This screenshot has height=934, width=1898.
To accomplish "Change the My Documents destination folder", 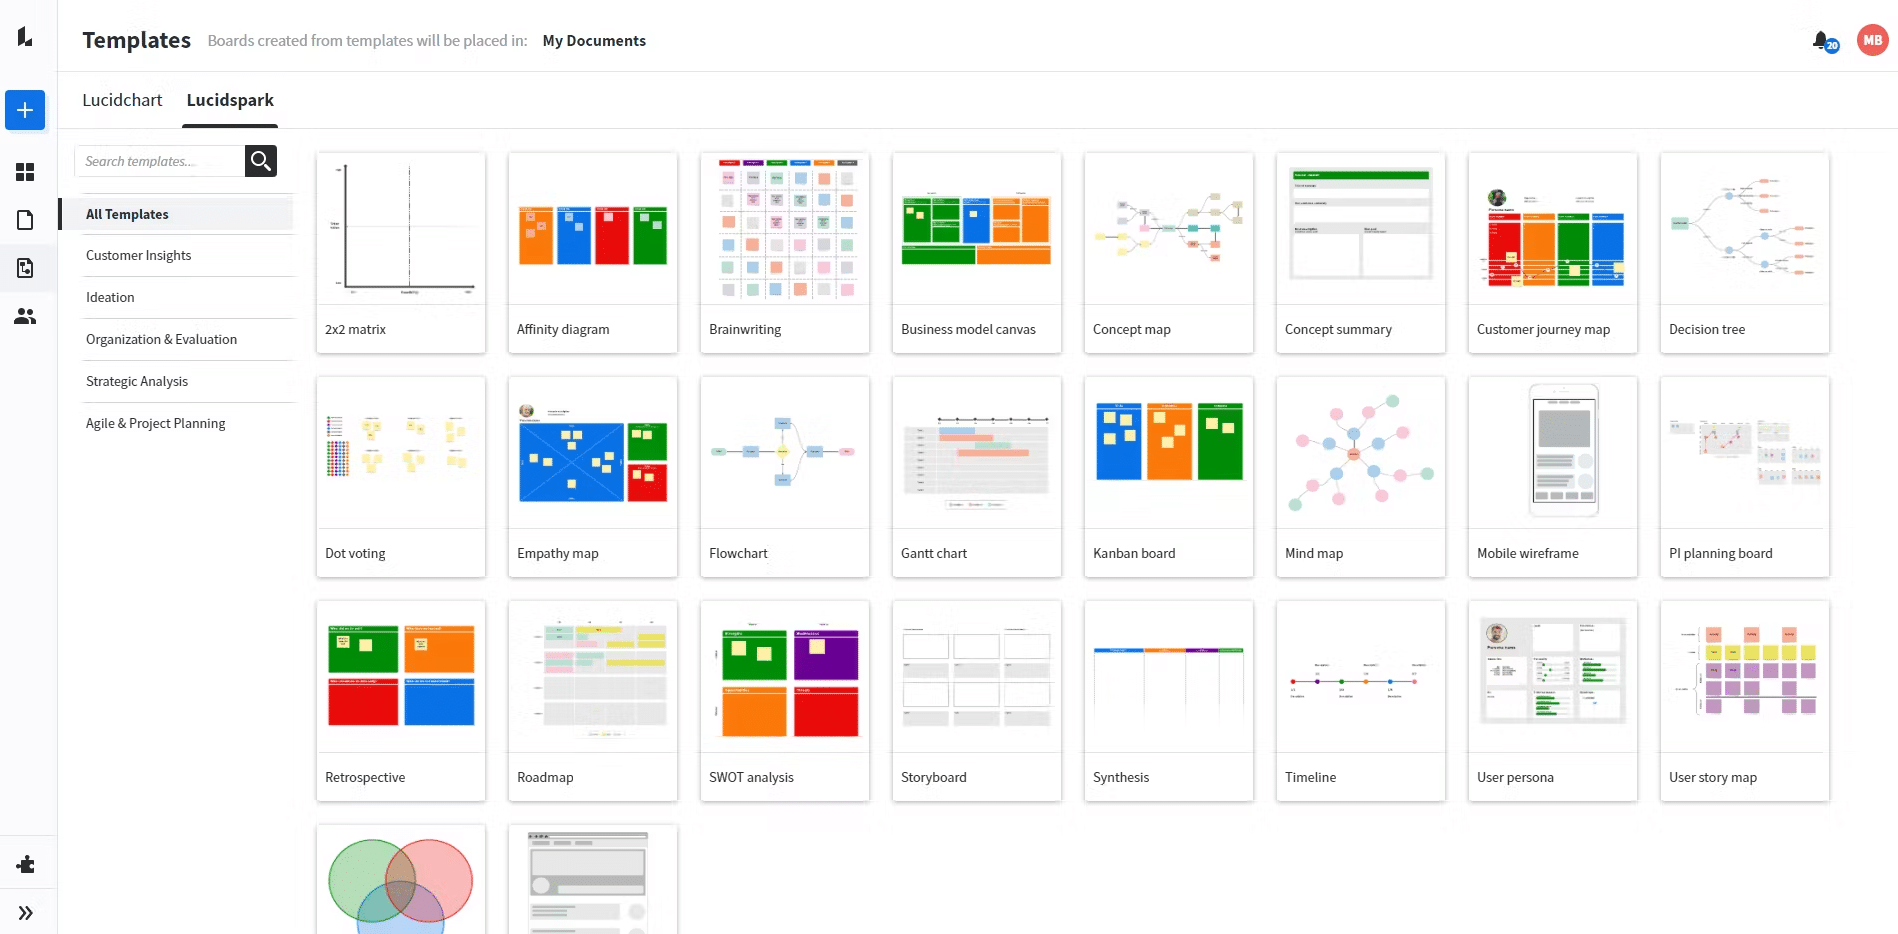I will coord(594,41).
